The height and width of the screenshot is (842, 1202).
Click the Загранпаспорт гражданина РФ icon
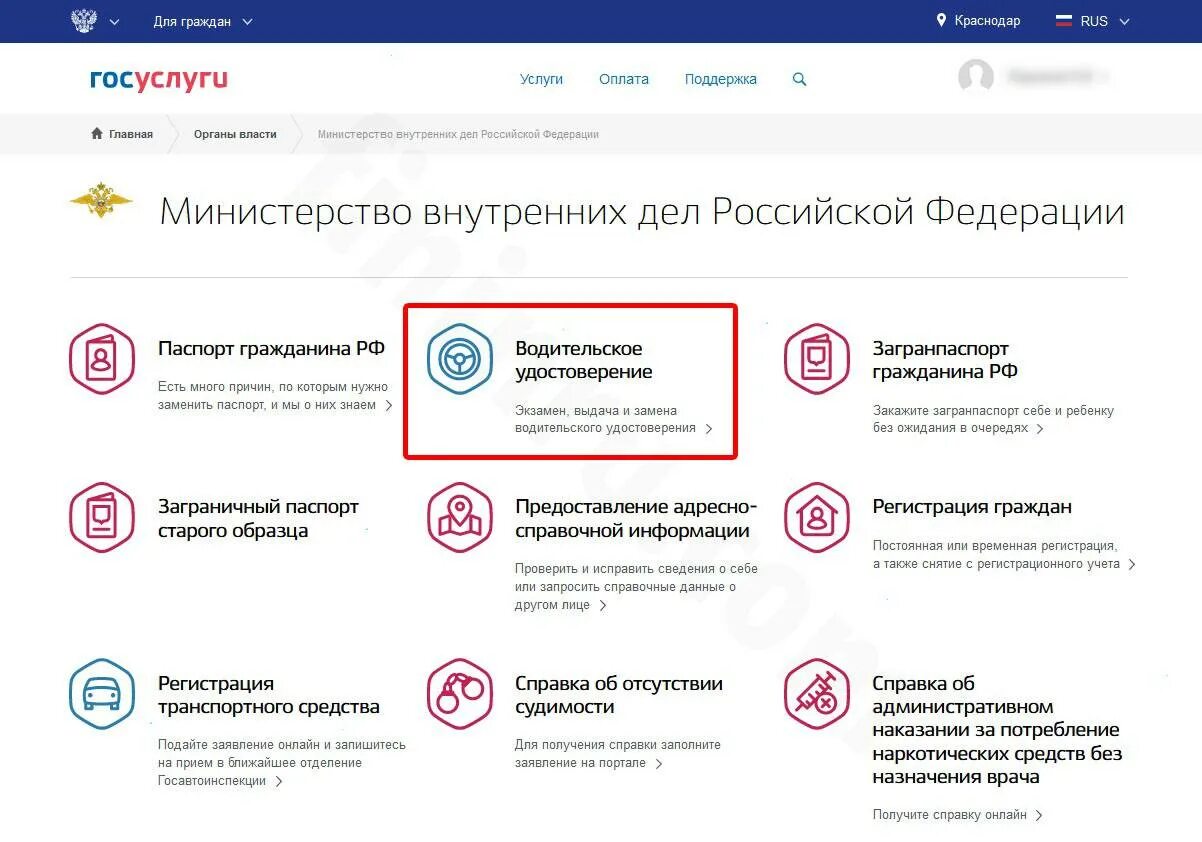click(x=817, y=357)
